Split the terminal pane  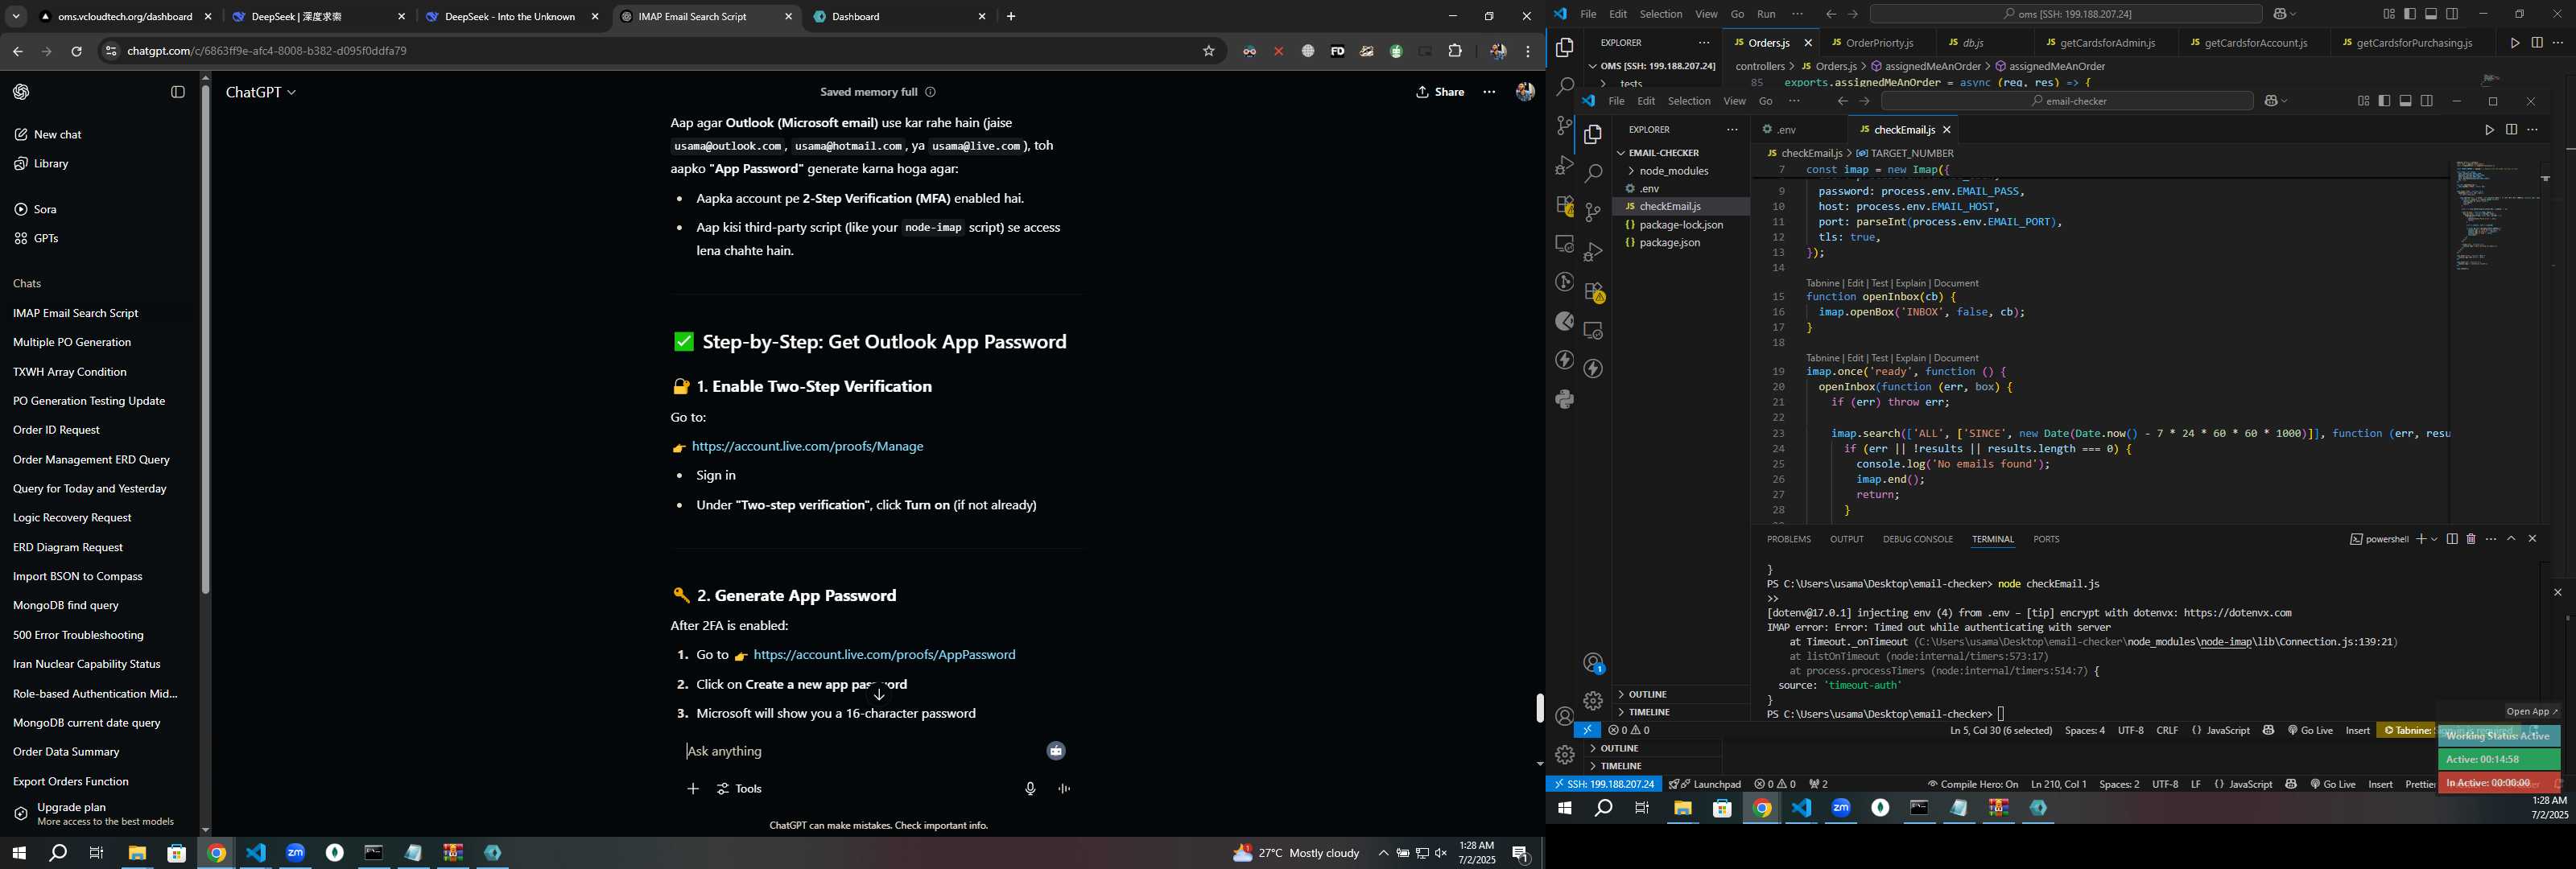pos(2452,539)
